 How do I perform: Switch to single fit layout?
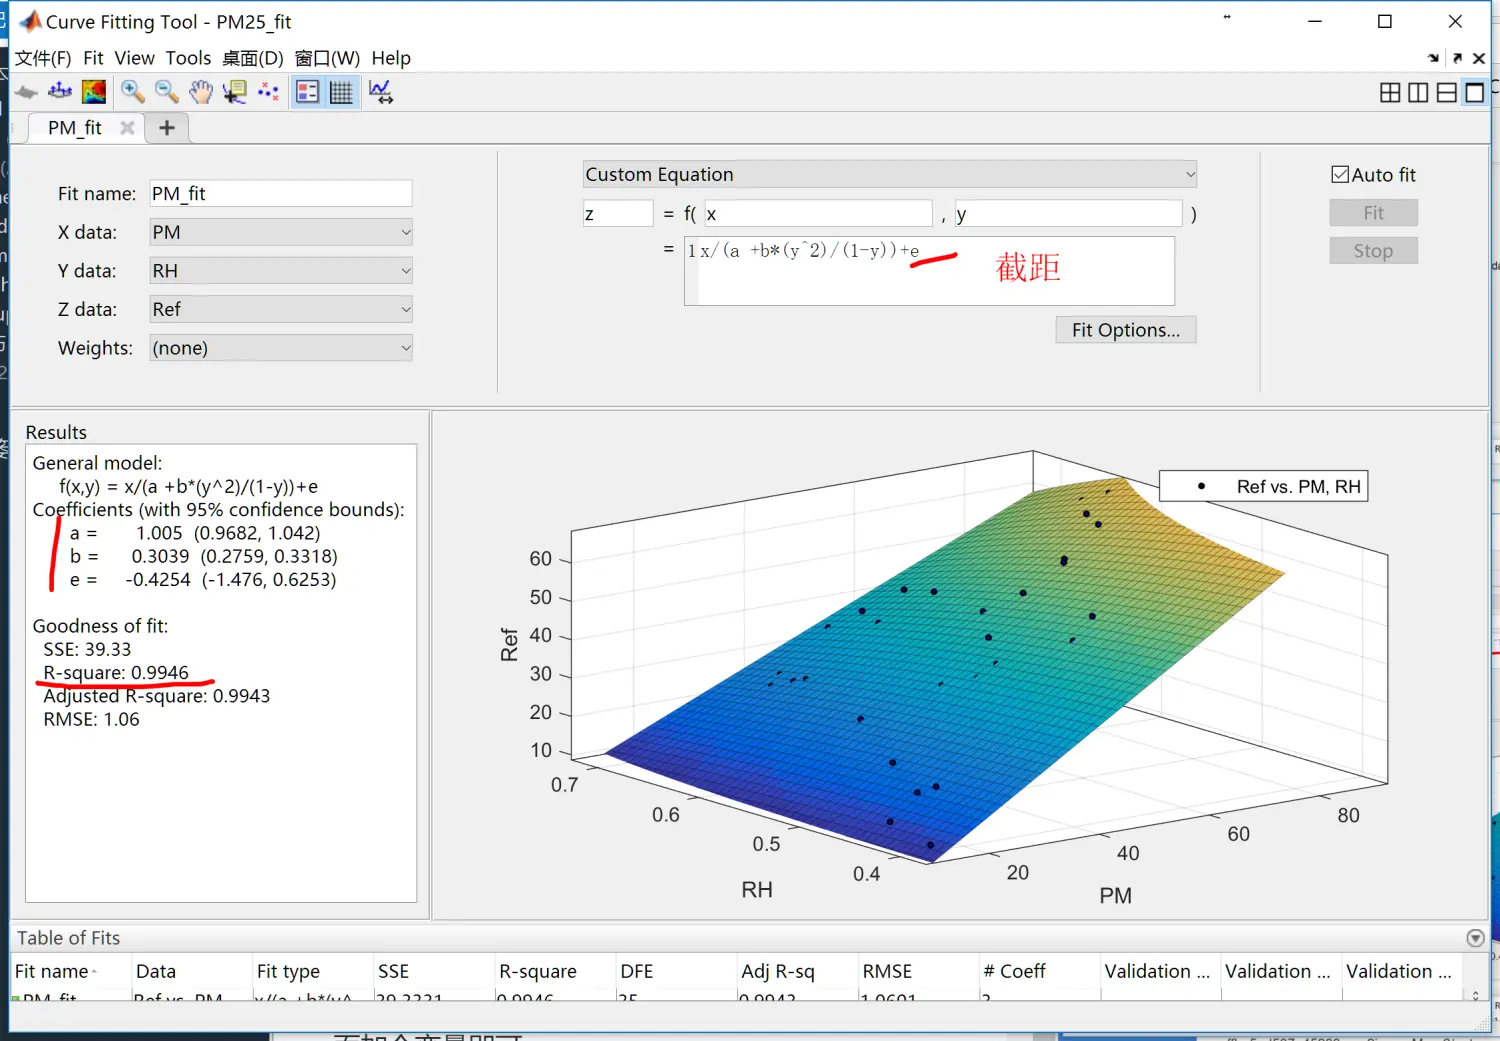click(1474, 92)
